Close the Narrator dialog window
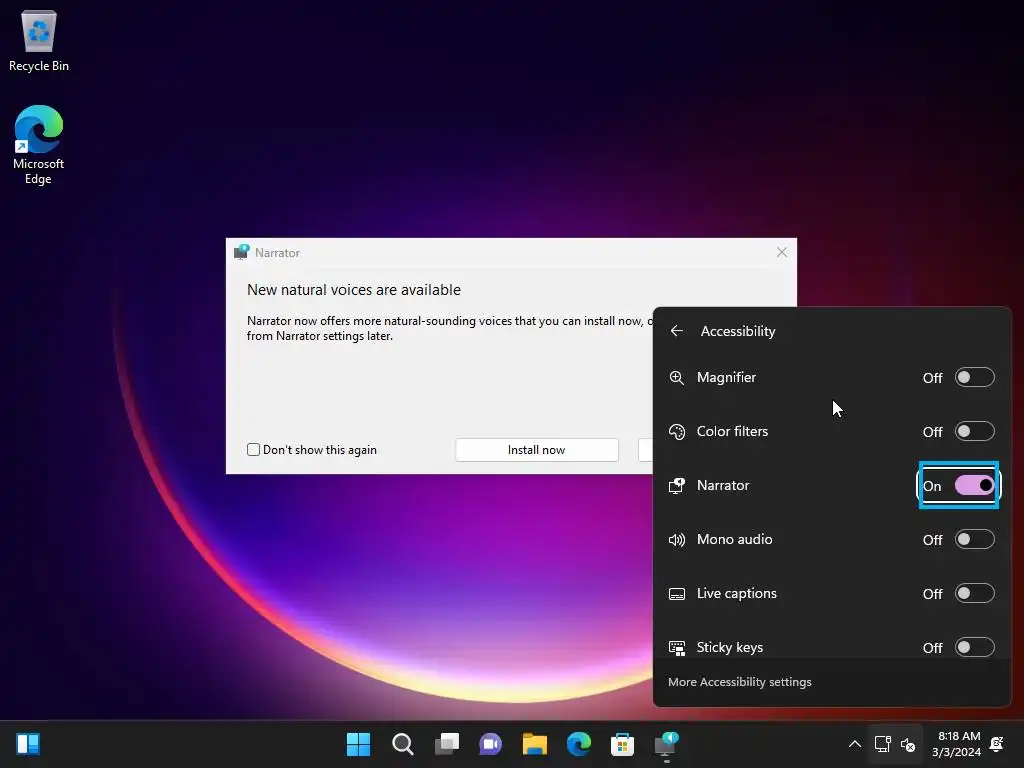 pyautogui.click(x=782, y=252)
